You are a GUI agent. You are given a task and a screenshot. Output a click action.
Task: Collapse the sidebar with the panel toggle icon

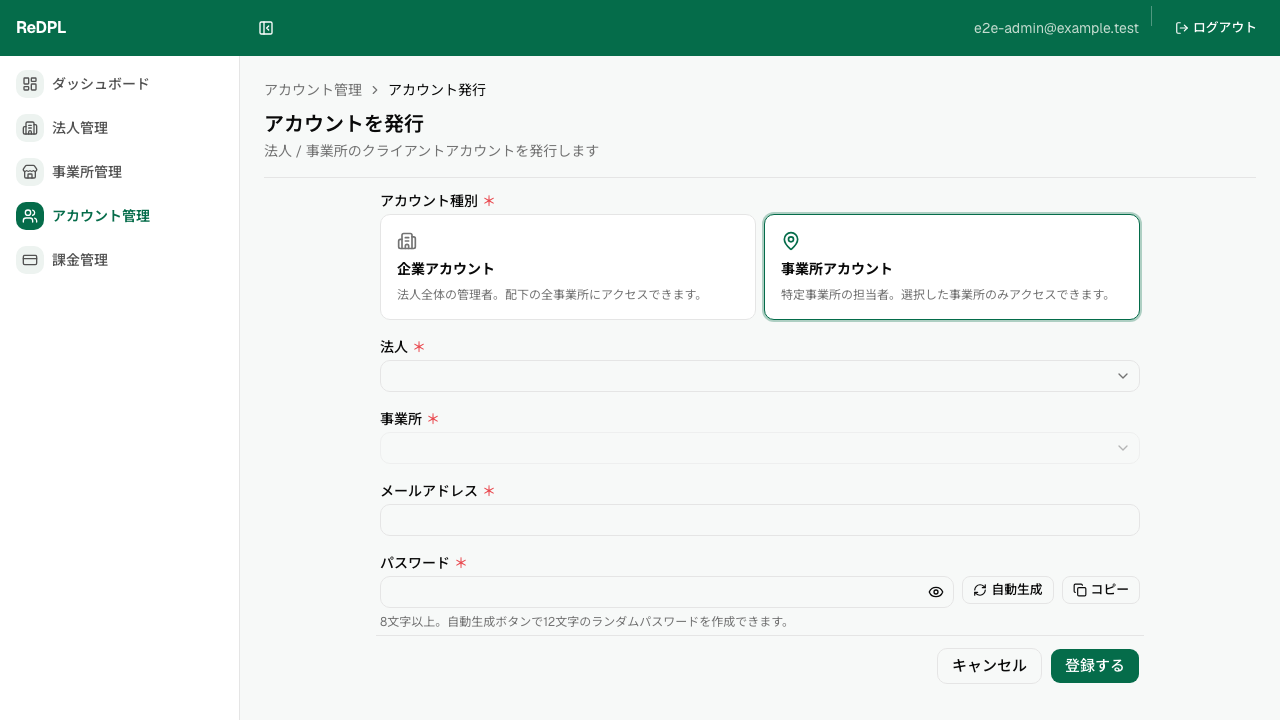(x=266, y=28)
